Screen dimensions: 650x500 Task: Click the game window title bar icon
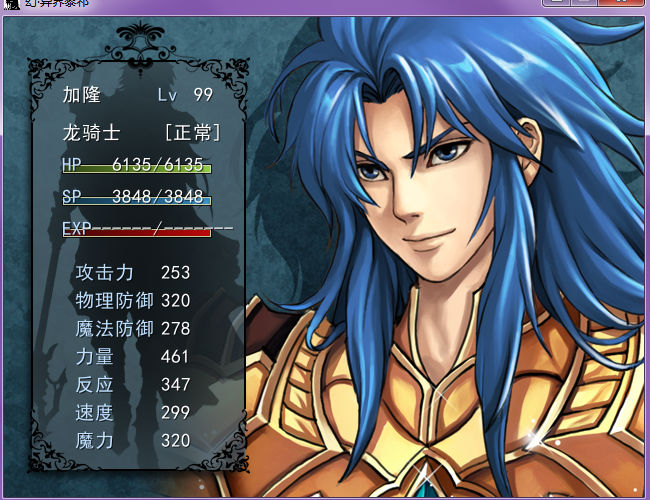[11, 4]
